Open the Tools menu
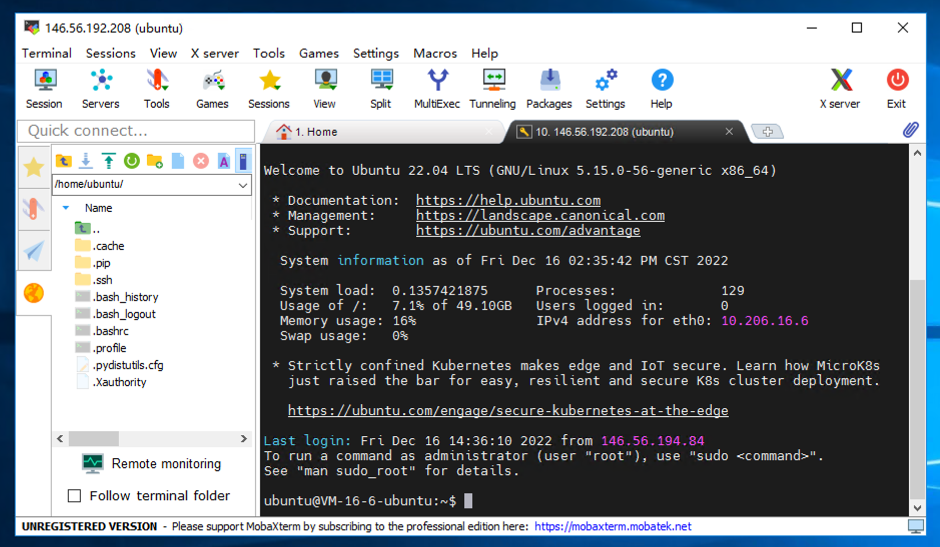940x547 pixels. [x=269, y=53]
